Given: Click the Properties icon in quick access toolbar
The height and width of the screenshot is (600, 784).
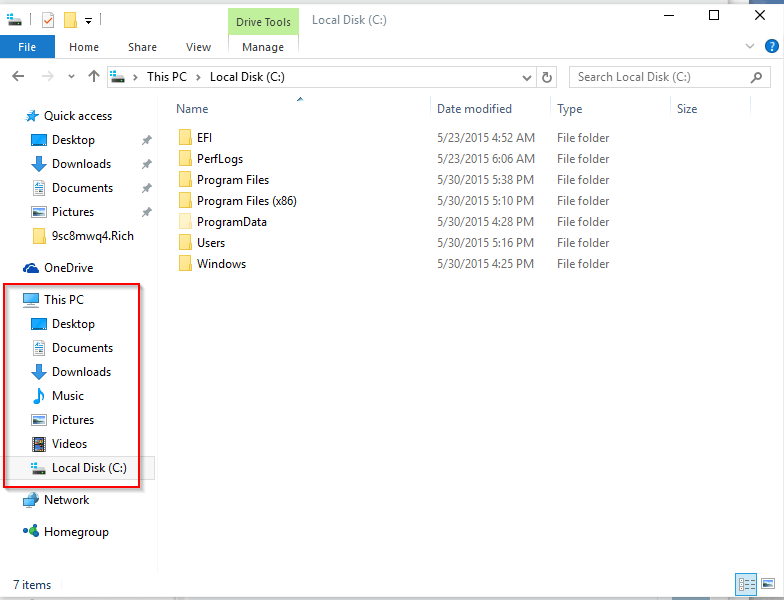Looking at the screenshot, I should coord(48,19).
